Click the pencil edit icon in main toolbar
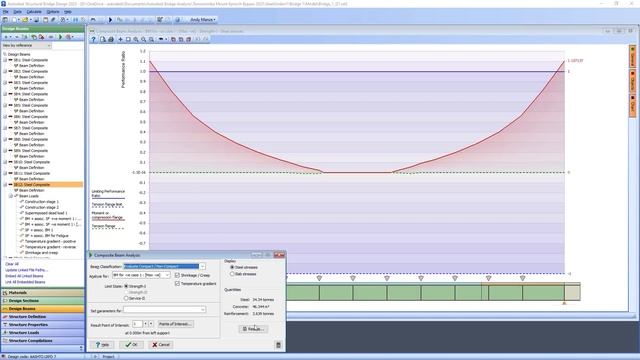This screenshot has width=640, height=360. 53,20
